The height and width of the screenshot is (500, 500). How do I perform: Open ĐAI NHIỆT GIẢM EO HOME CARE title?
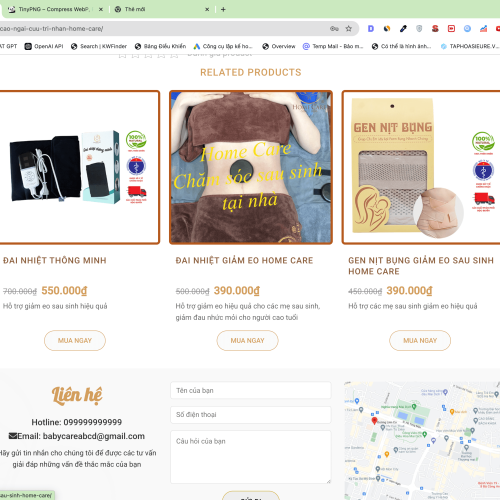[244, 260]
